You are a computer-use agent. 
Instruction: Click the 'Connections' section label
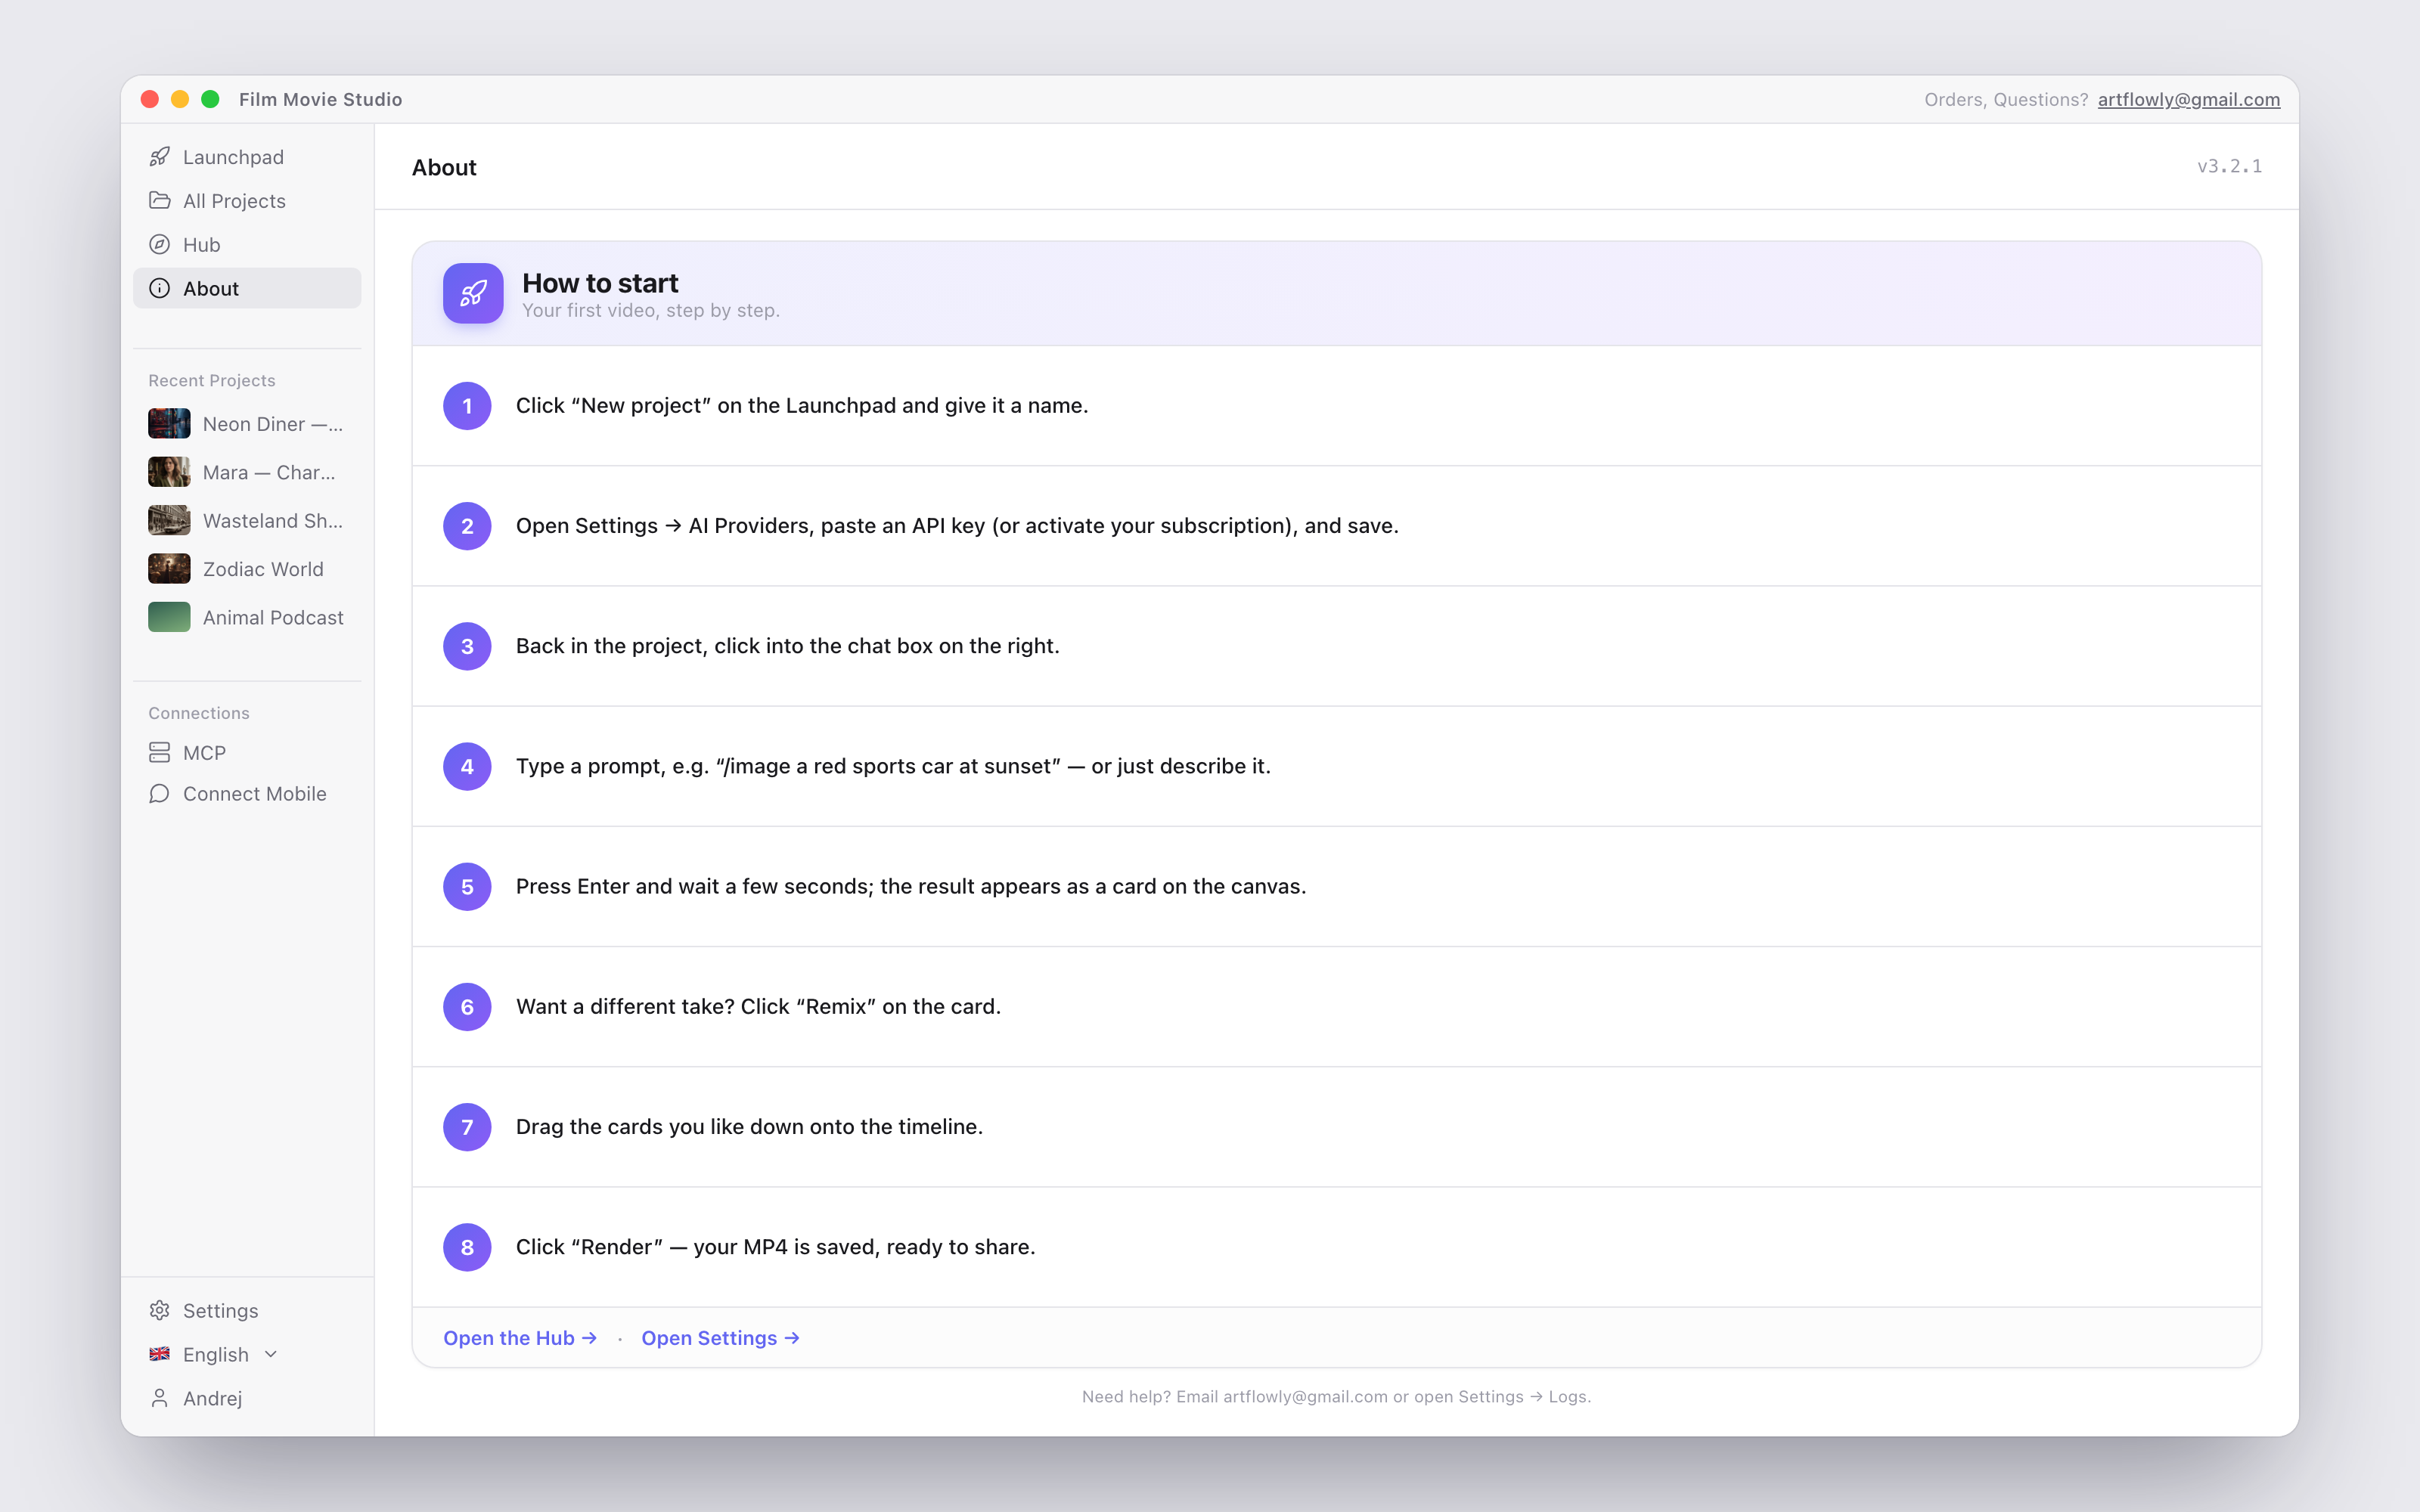(199, 713)
